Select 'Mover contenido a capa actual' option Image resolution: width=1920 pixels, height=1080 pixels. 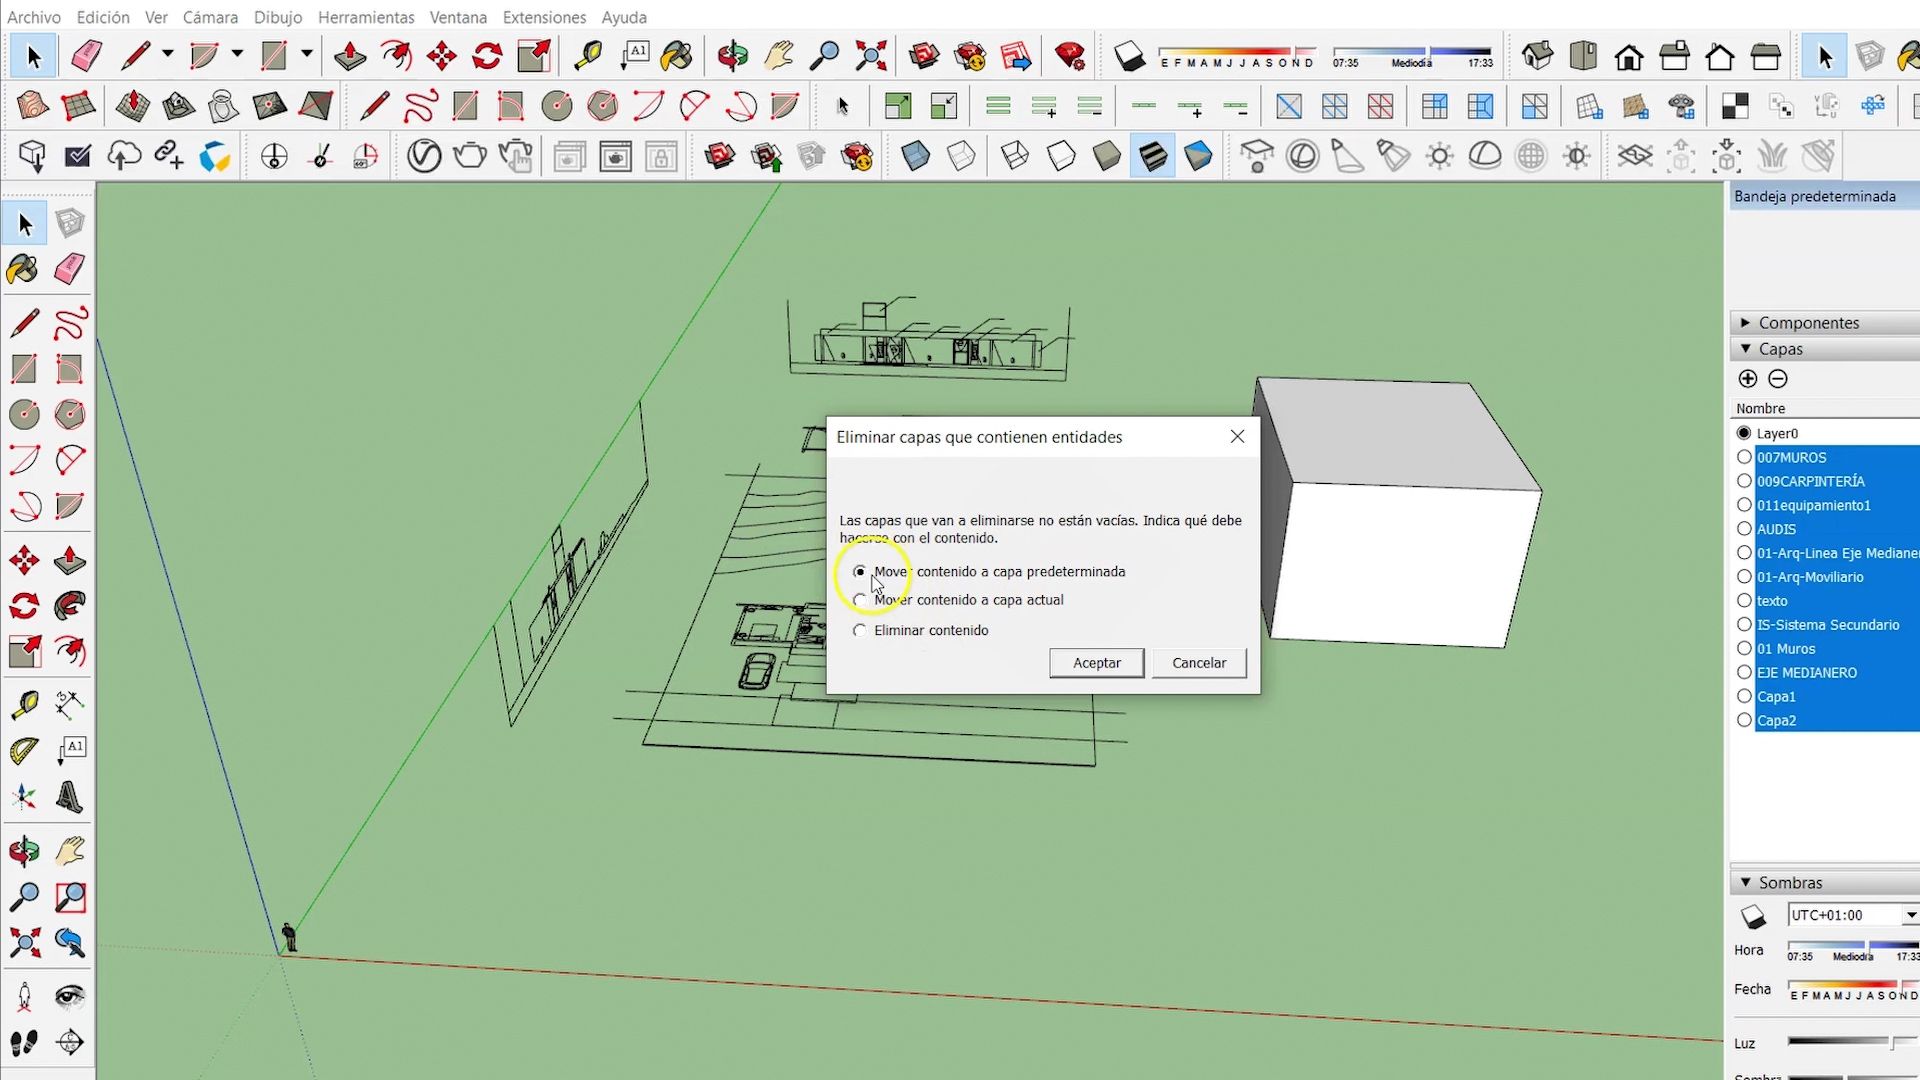pos(860,599)
